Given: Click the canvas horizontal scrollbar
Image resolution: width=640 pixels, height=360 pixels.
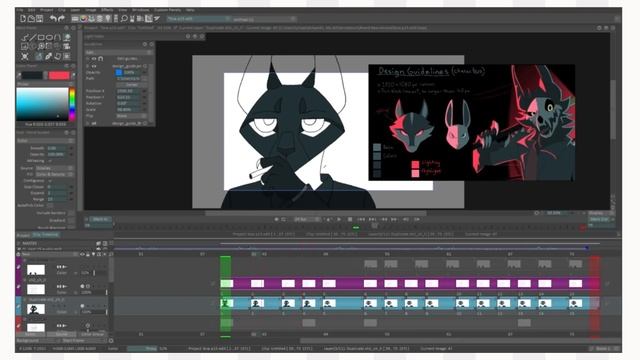Looking at the screenshot, I should pos(316,213).
